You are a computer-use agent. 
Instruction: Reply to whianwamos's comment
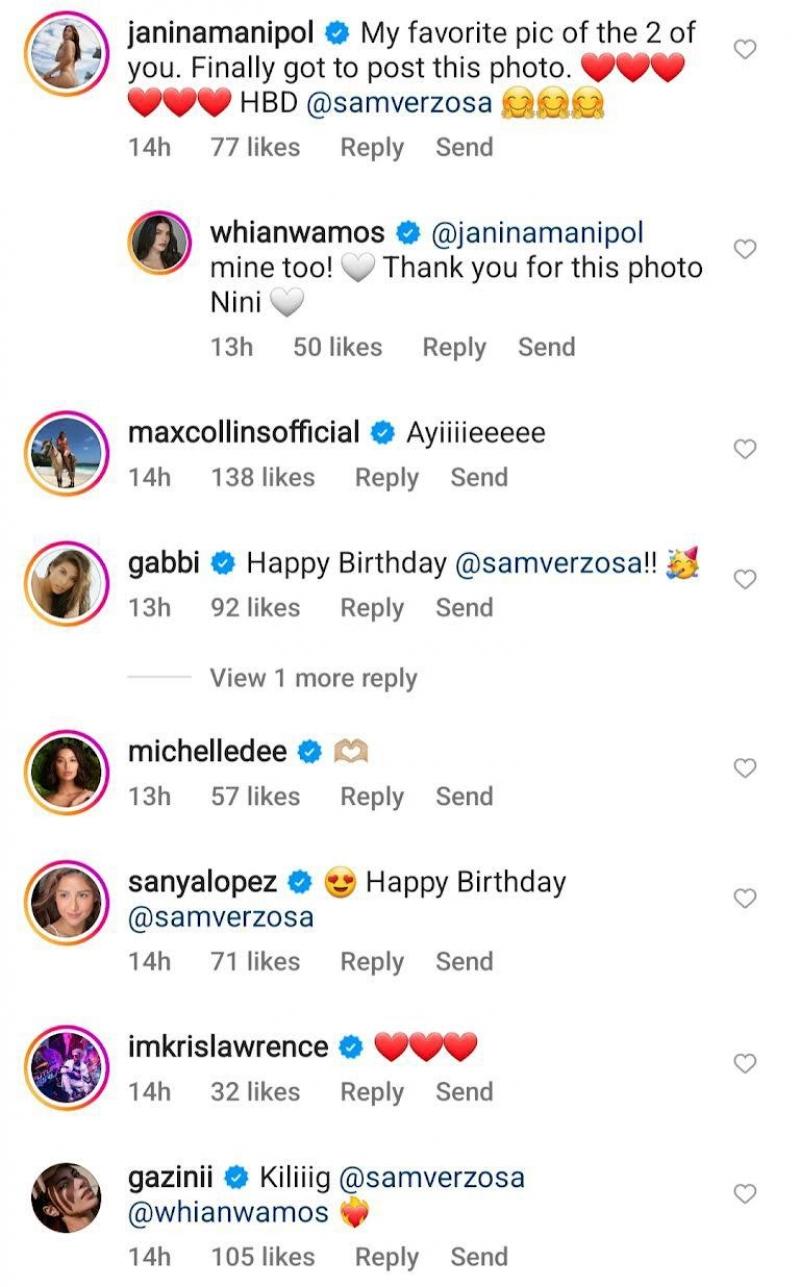[454, 347]
